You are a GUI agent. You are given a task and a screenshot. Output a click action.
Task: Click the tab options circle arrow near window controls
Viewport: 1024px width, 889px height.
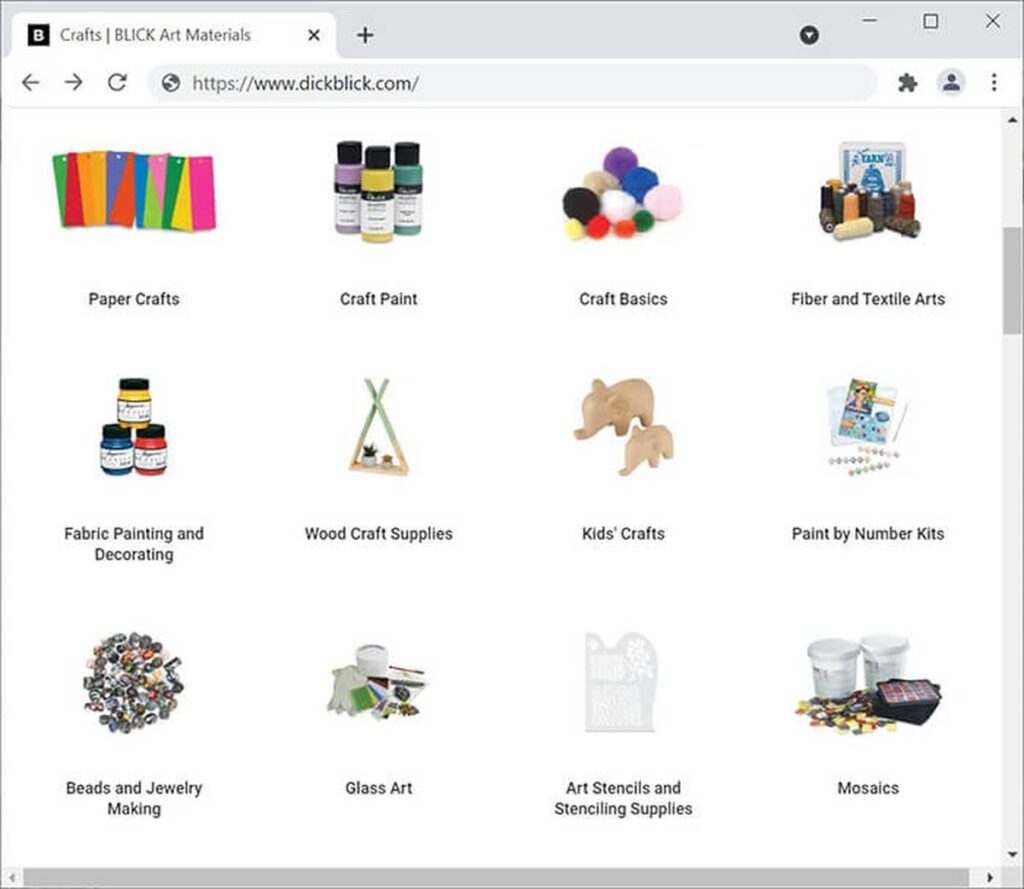click(808, 34)
